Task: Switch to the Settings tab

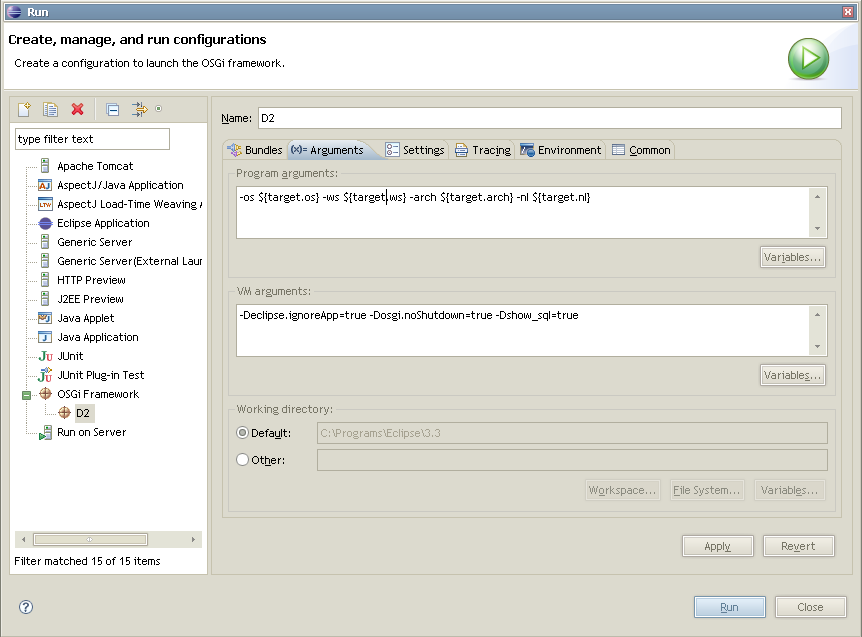Action: (x=415, y=150)
